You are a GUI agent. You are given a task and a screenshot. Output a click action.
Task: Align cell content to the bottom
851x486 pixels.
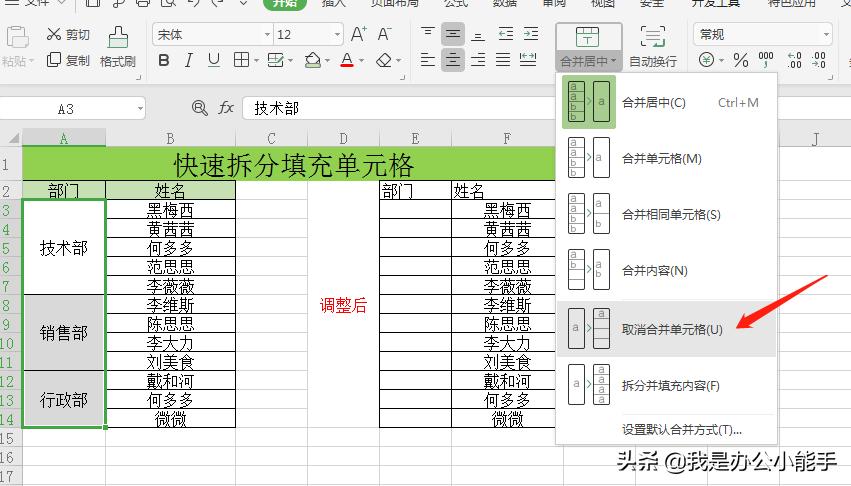[478, 34]
